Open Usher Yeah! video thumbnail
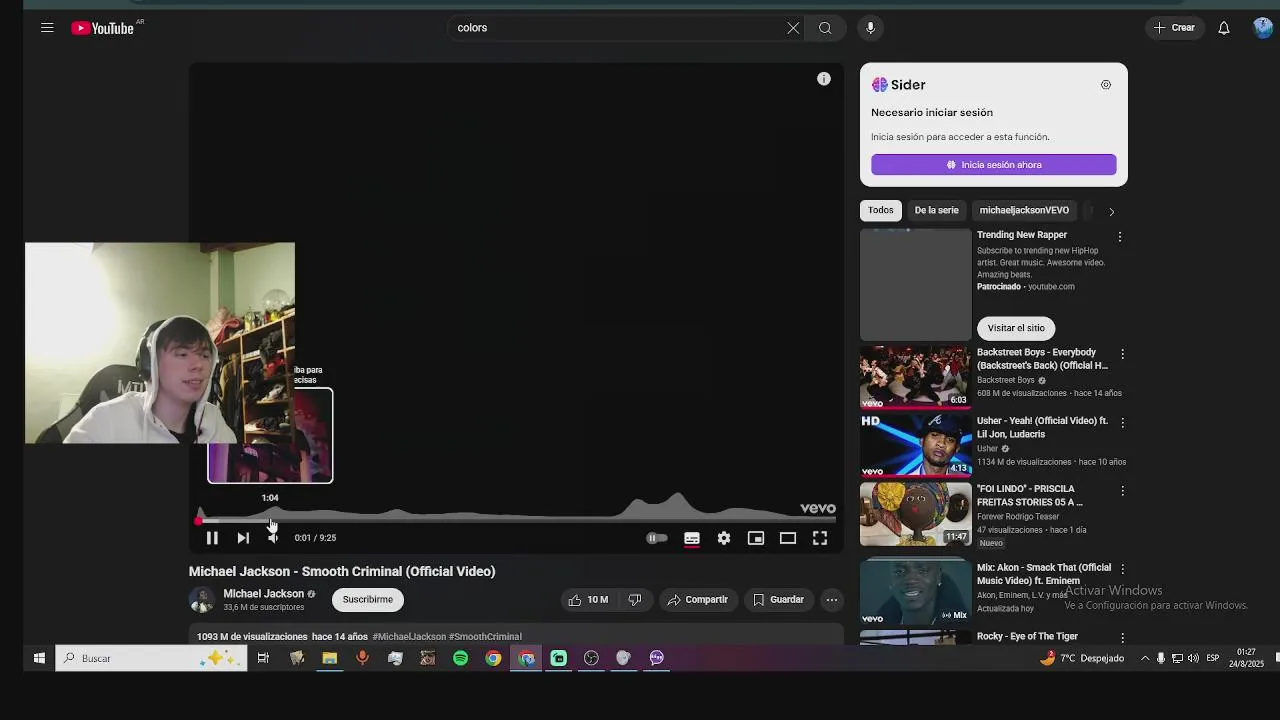The width and height of the screenshot is (1280, 720). 915,445
